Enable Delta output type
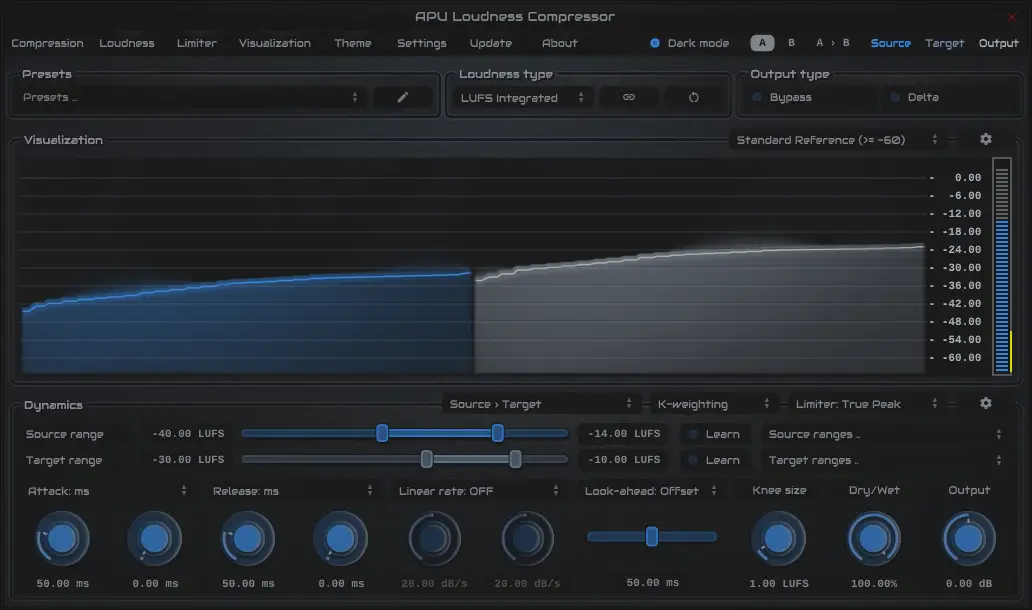The width and height of the screenshot is (1032, 610). [914, 97]
